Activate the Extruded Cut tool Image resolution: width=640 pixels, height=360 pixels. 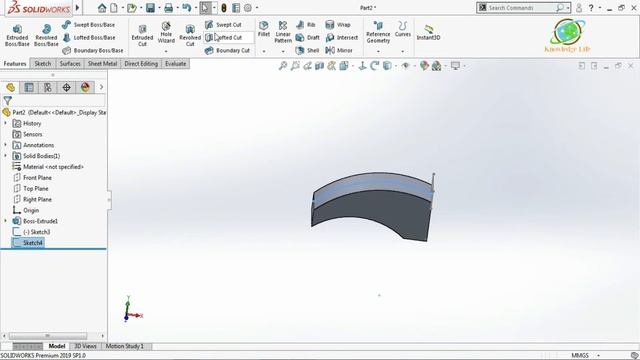[x=142, y=35]
